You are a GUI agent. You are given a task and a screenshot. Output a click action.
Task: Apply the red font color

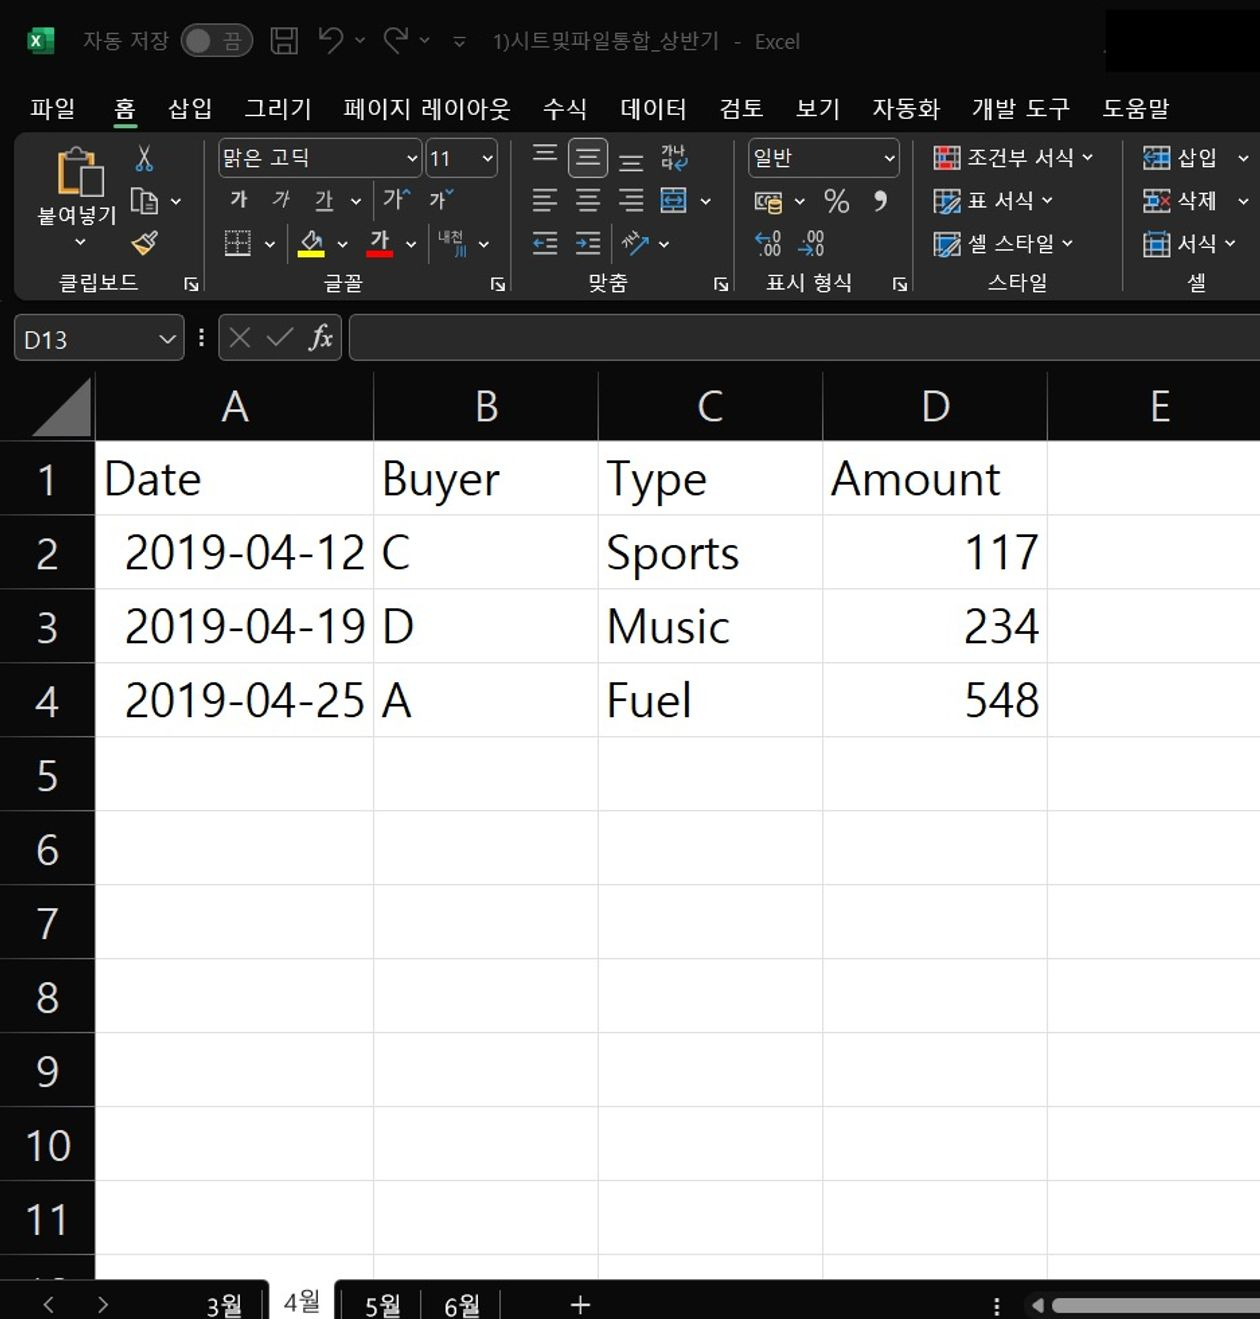pos(380,243)
